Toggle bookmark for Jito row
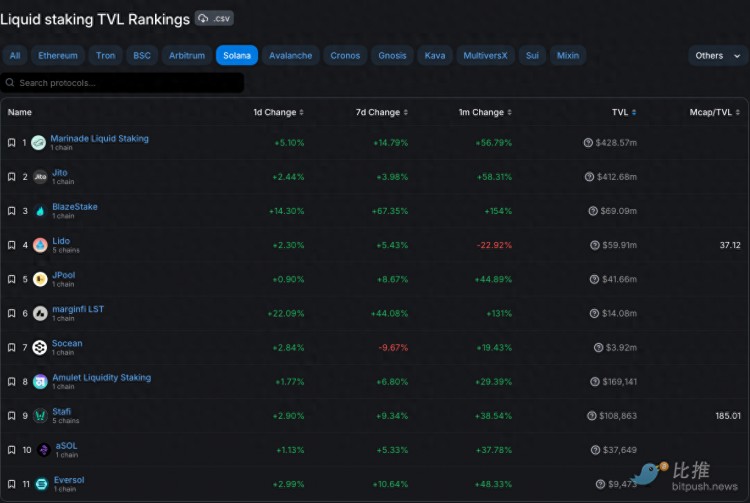750x503 pixels. pyautogui.click(x=11, y=177)
